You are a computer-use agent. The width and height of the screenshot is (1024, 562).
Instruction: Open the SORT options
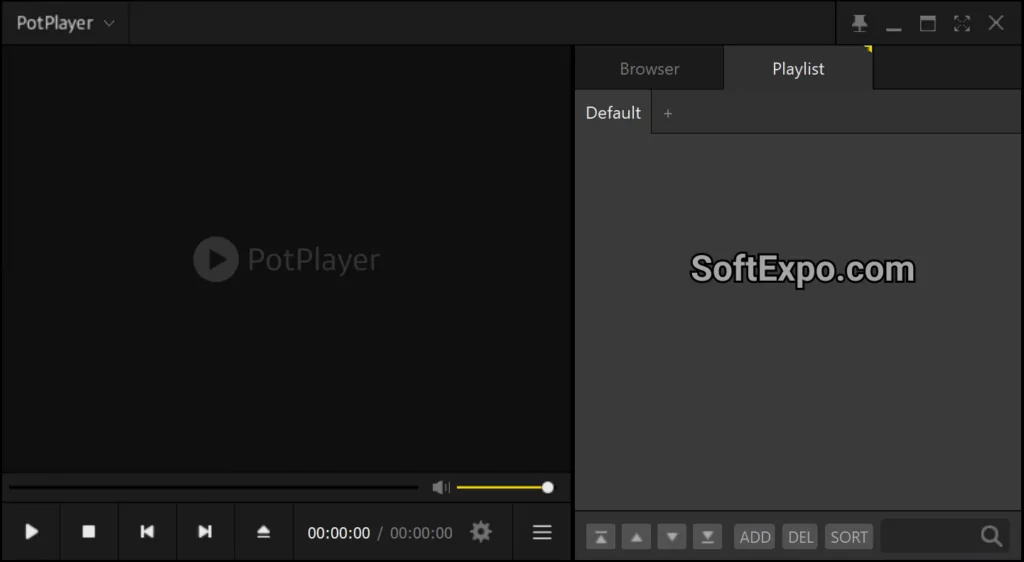(849, 537)
